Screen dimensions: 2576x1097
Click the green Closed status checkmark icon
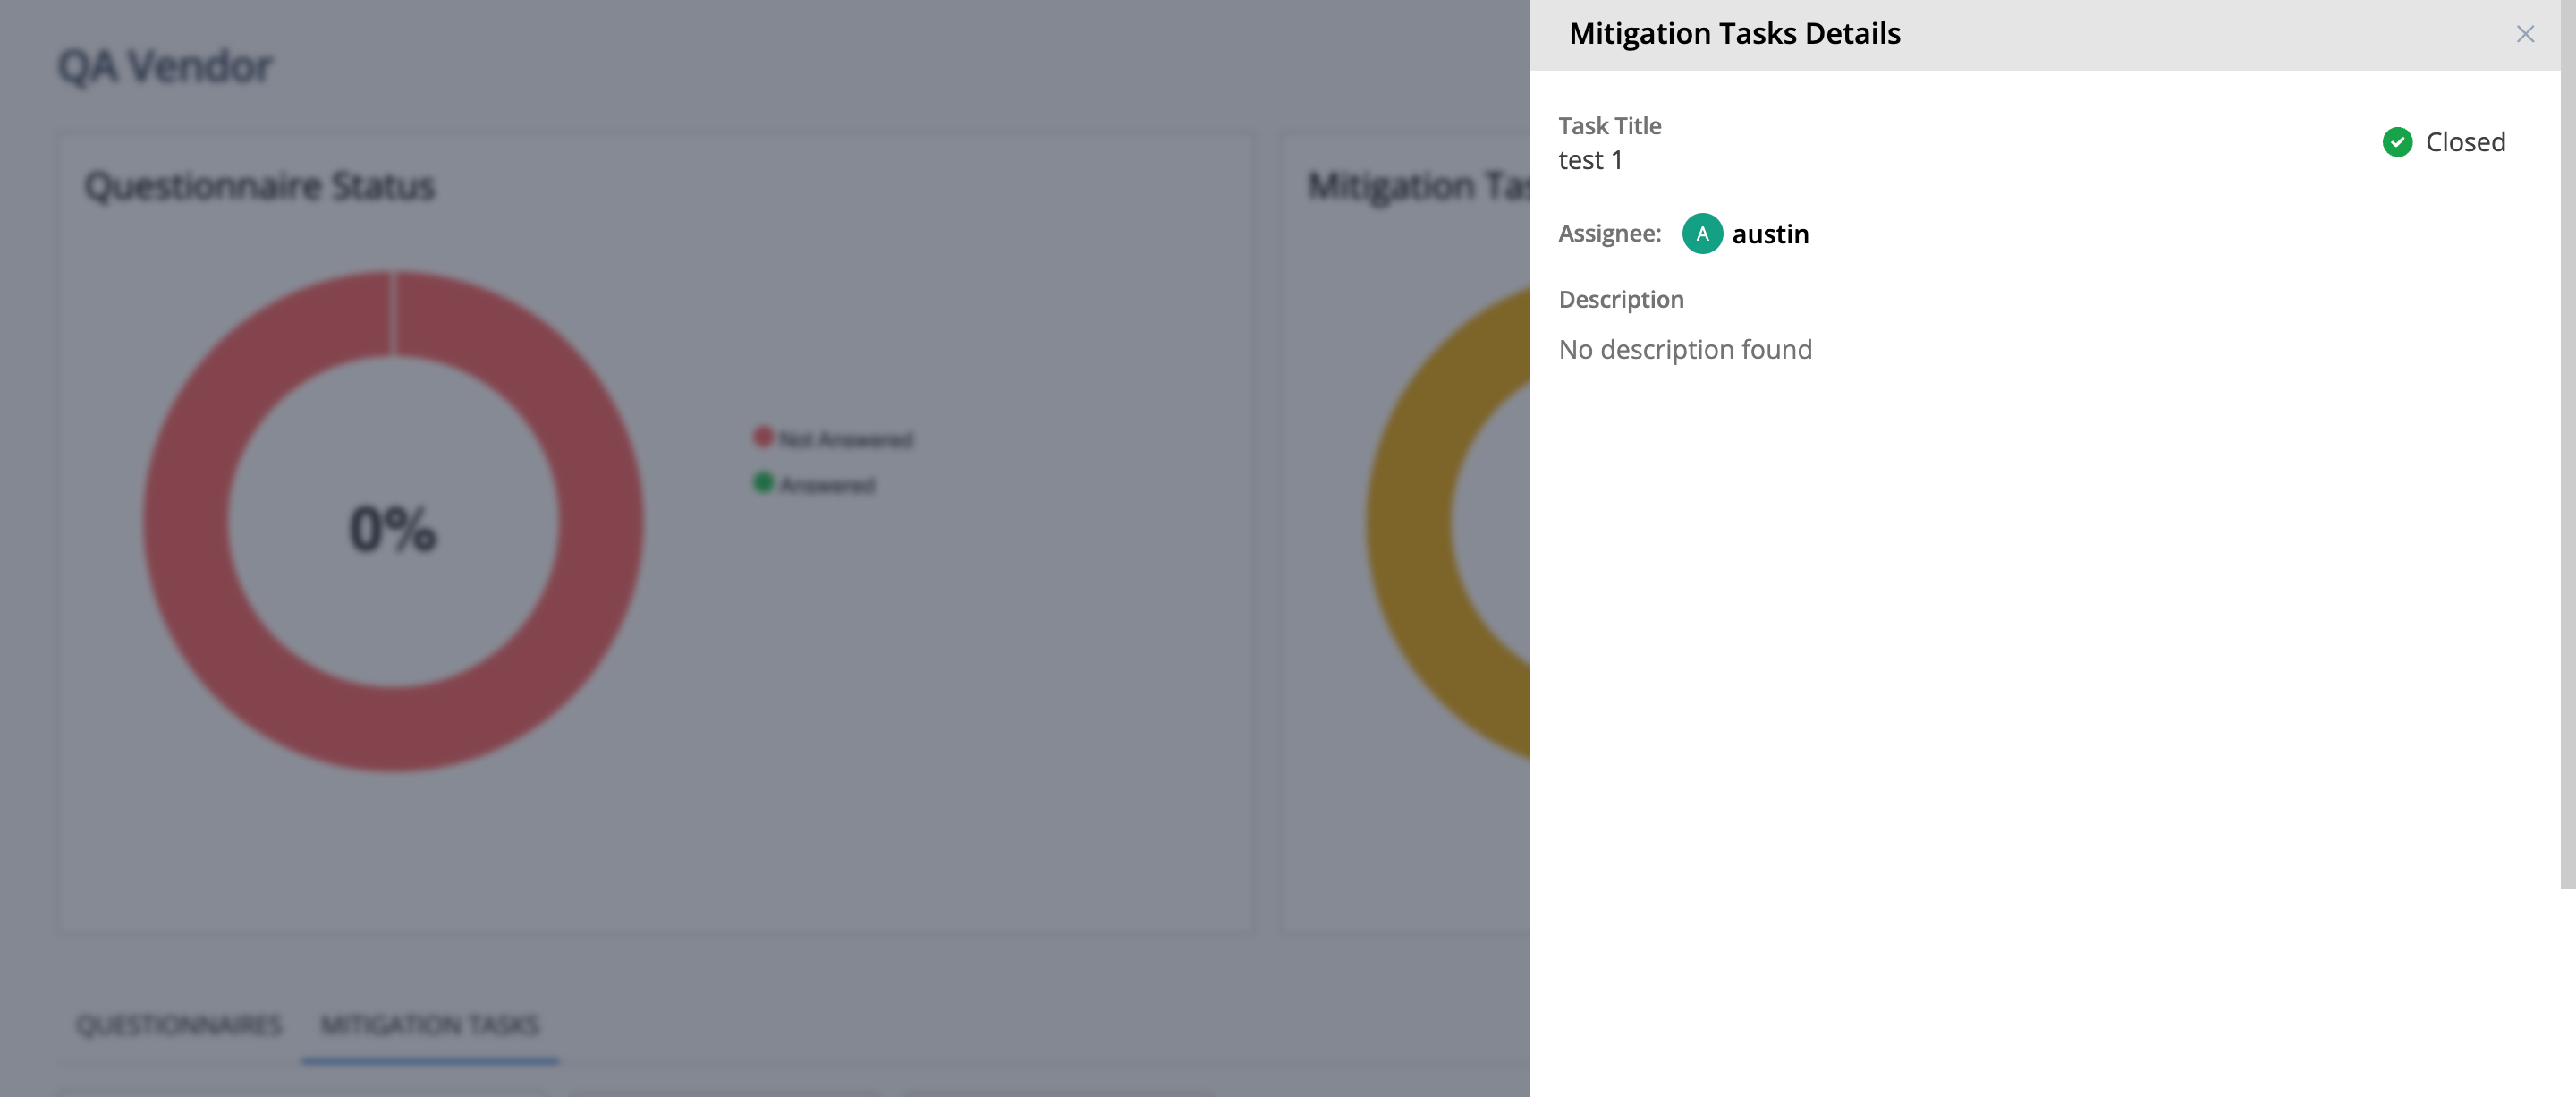pos(2397,142)
